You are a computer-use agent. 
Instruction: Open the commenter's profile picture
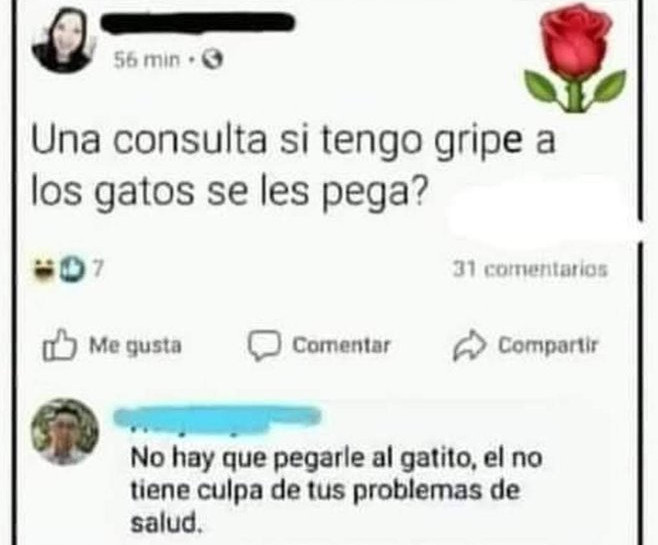pos(65,433)
